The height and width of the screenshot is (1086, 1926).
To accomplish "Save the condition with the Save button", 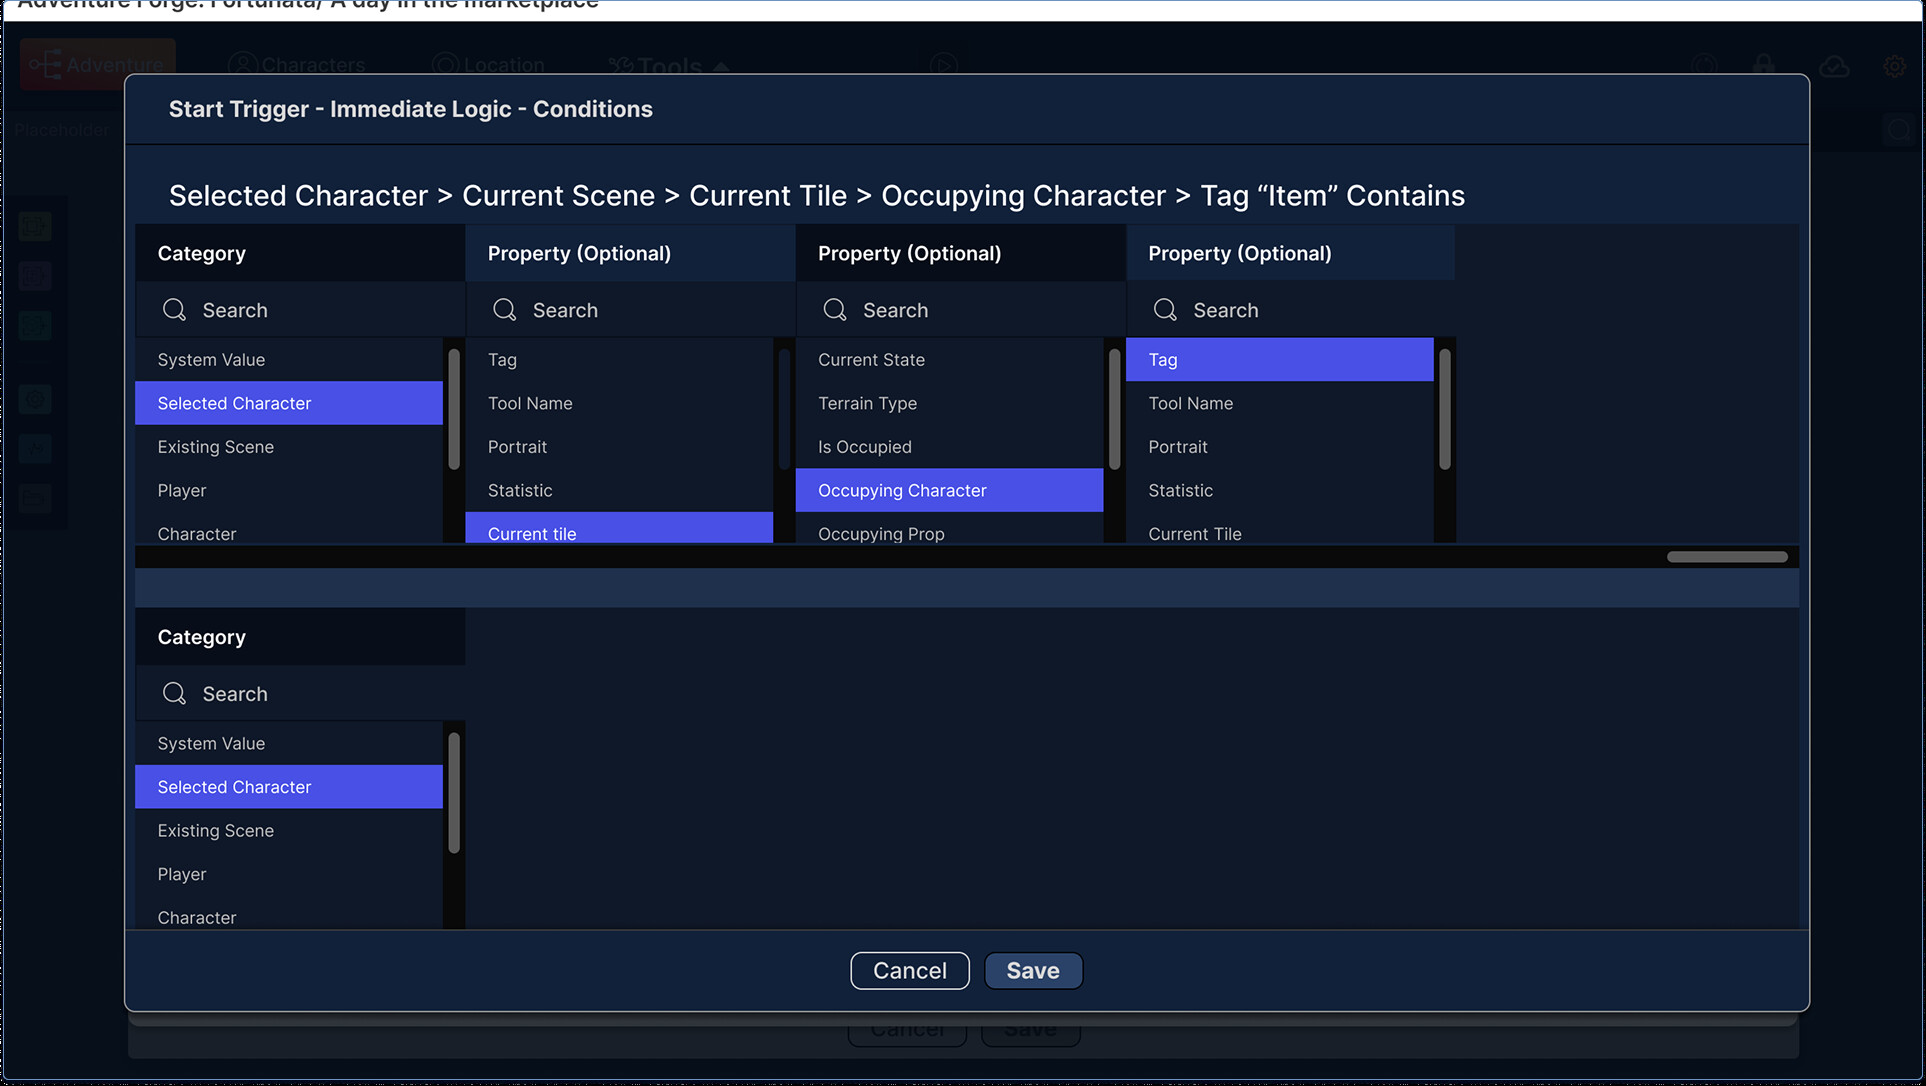I will point(1033,970).
